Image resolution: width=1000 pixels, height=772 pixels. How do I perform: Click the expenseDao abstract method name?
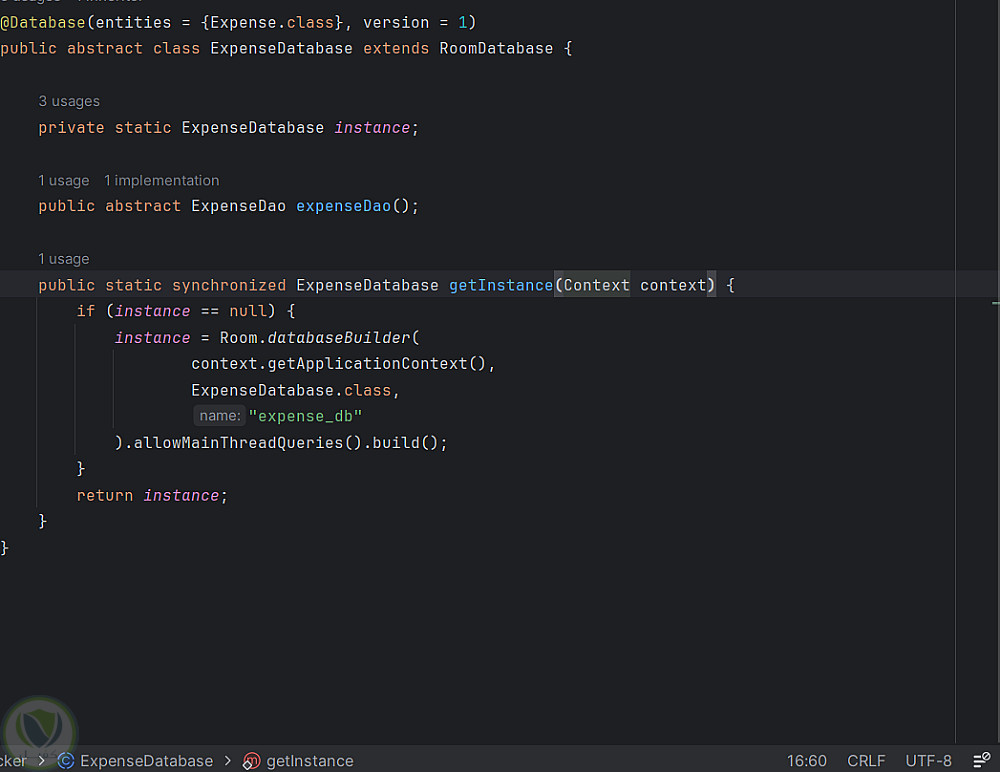(343, 206)
